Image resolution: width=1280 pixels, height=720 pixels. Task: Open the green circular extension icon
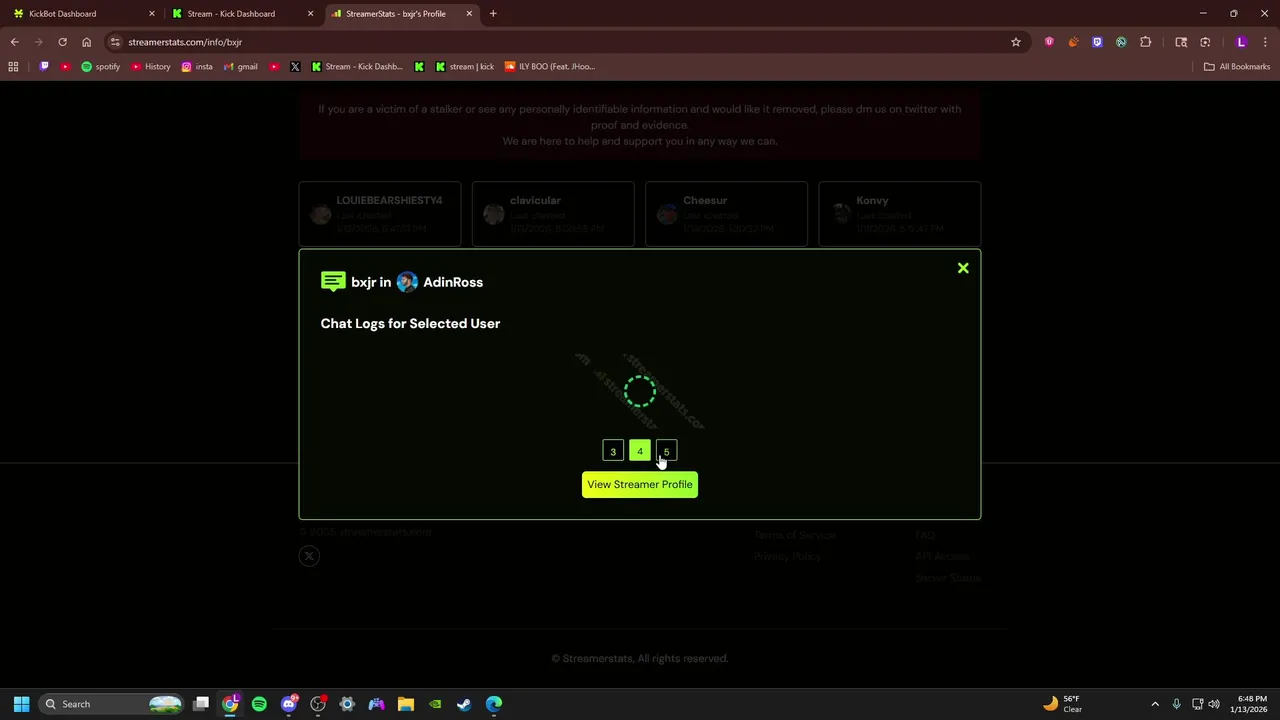1121,42
